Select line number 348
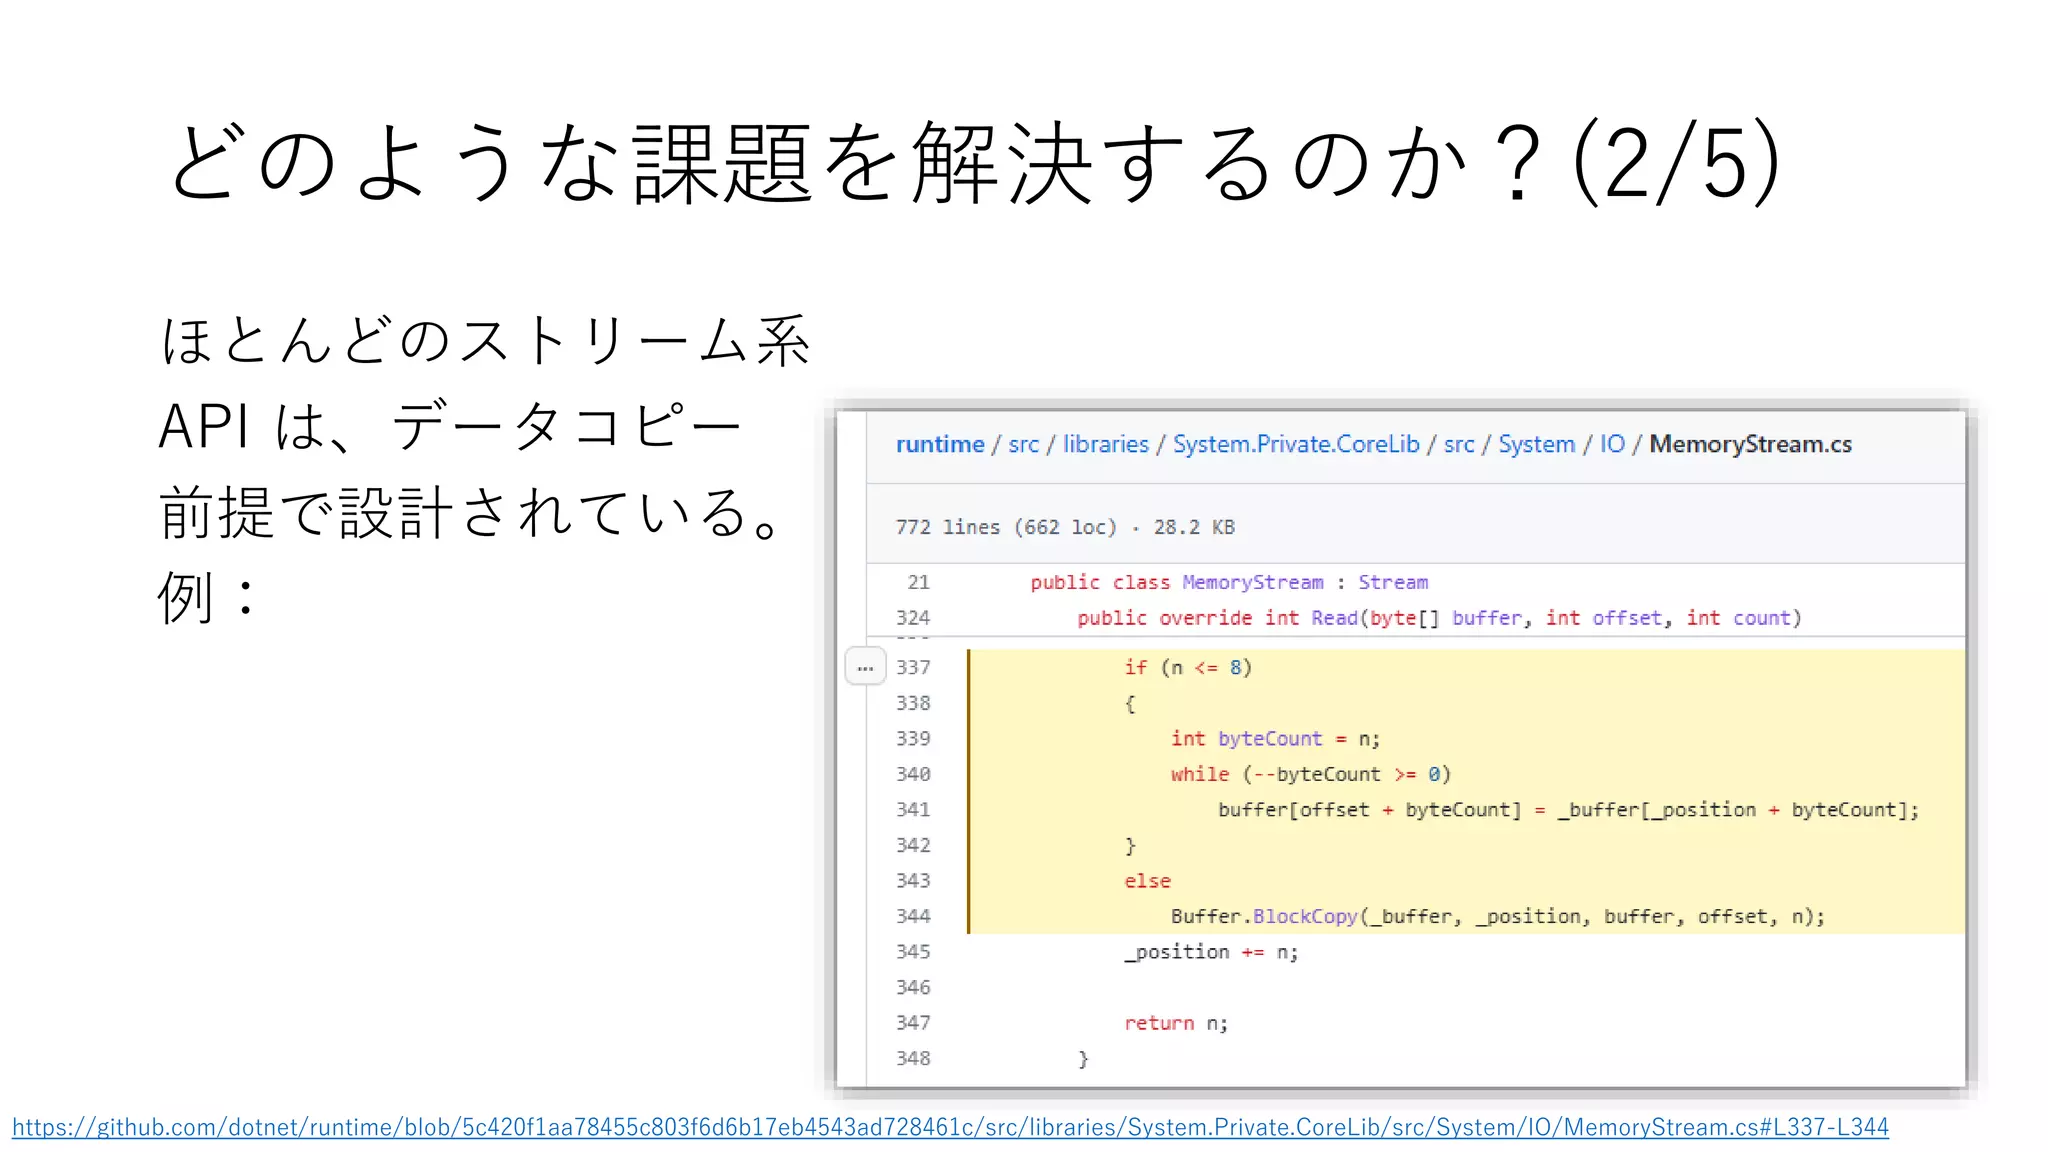The image size is (2048, 1152). [913, 1058]
